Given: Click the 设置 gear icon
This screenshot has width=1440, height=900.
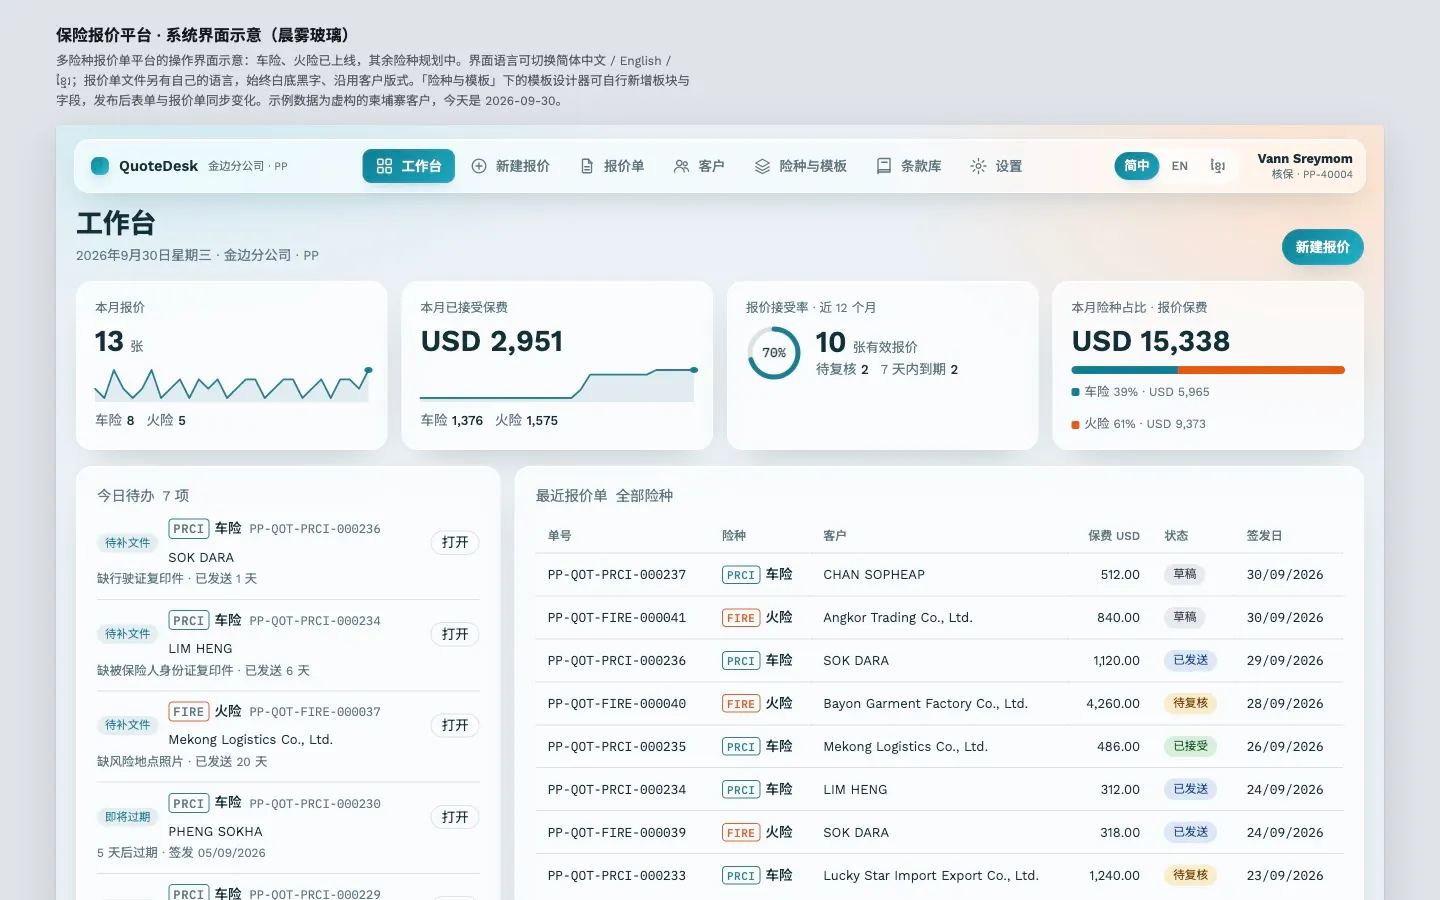Looking at the screenshot, I should [x=978, y=166].
